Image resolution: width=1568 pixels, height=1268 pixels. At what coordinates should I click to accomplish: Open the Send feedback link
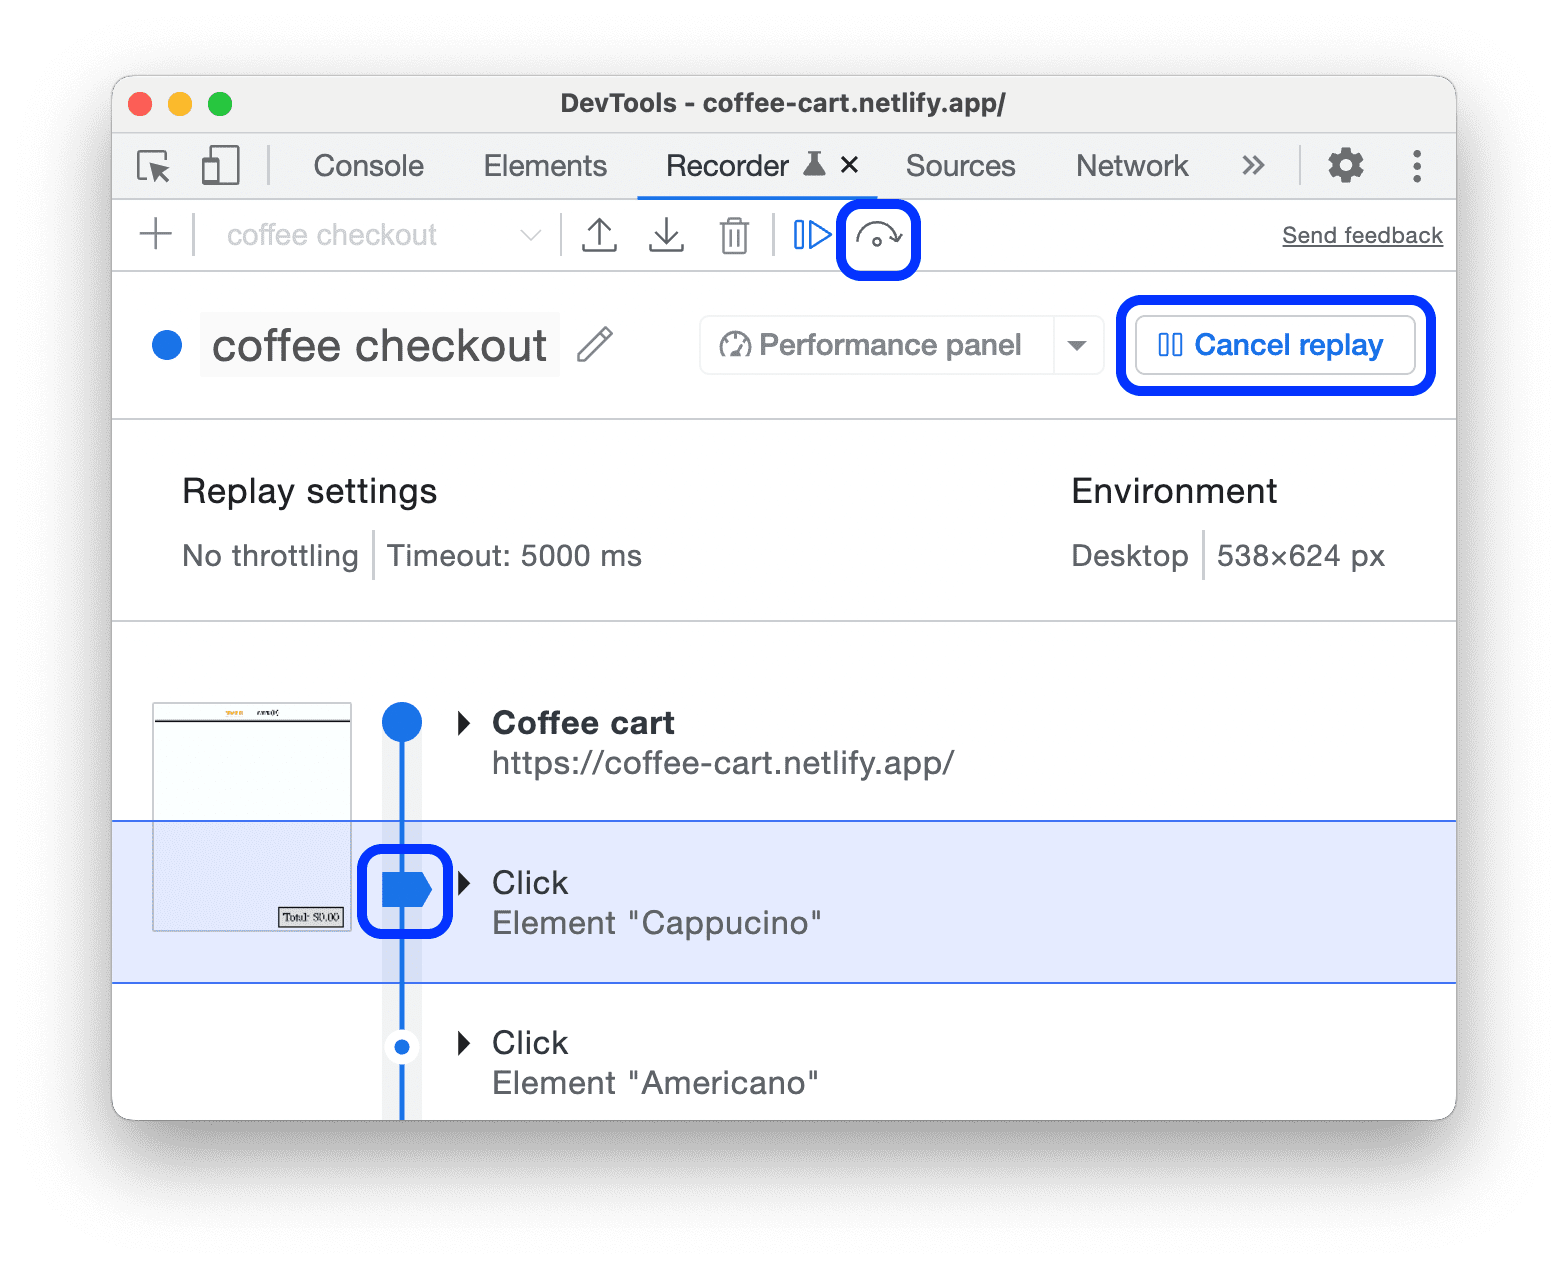tap(1362, 236)
